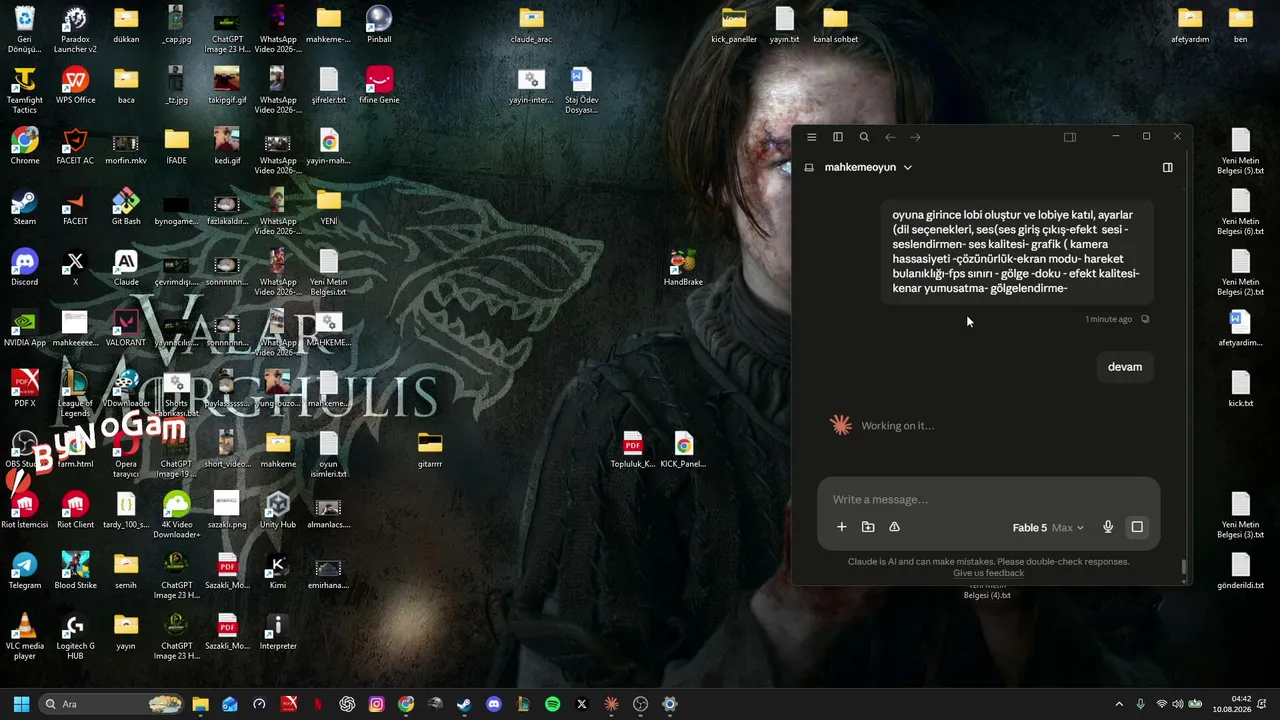Select the Teamfight Tactics desktop shortcut
The width and height of the screenshot is (1280, 720).
tap(25, 90)
